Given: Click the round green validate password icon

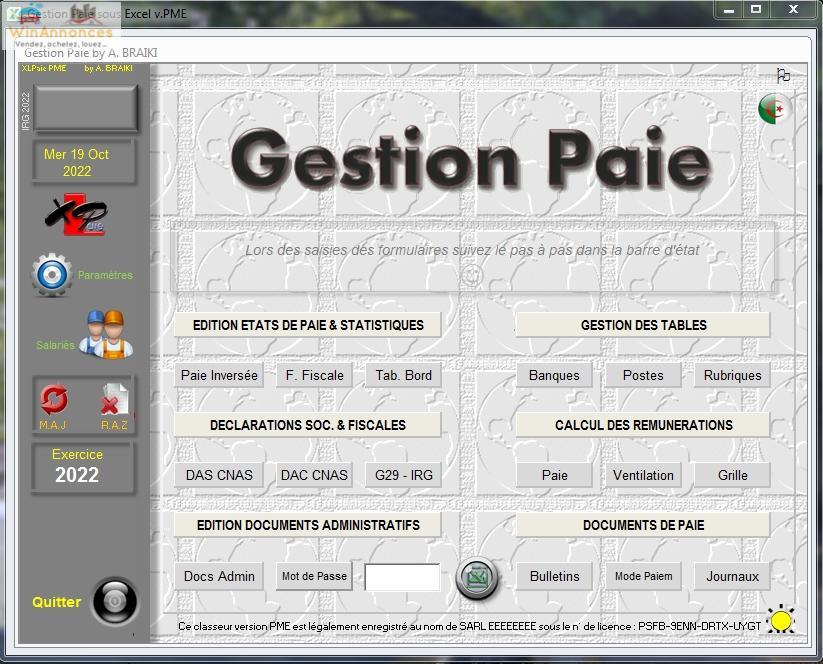Looking at the screenshot, I should click(x=477, y=577).
